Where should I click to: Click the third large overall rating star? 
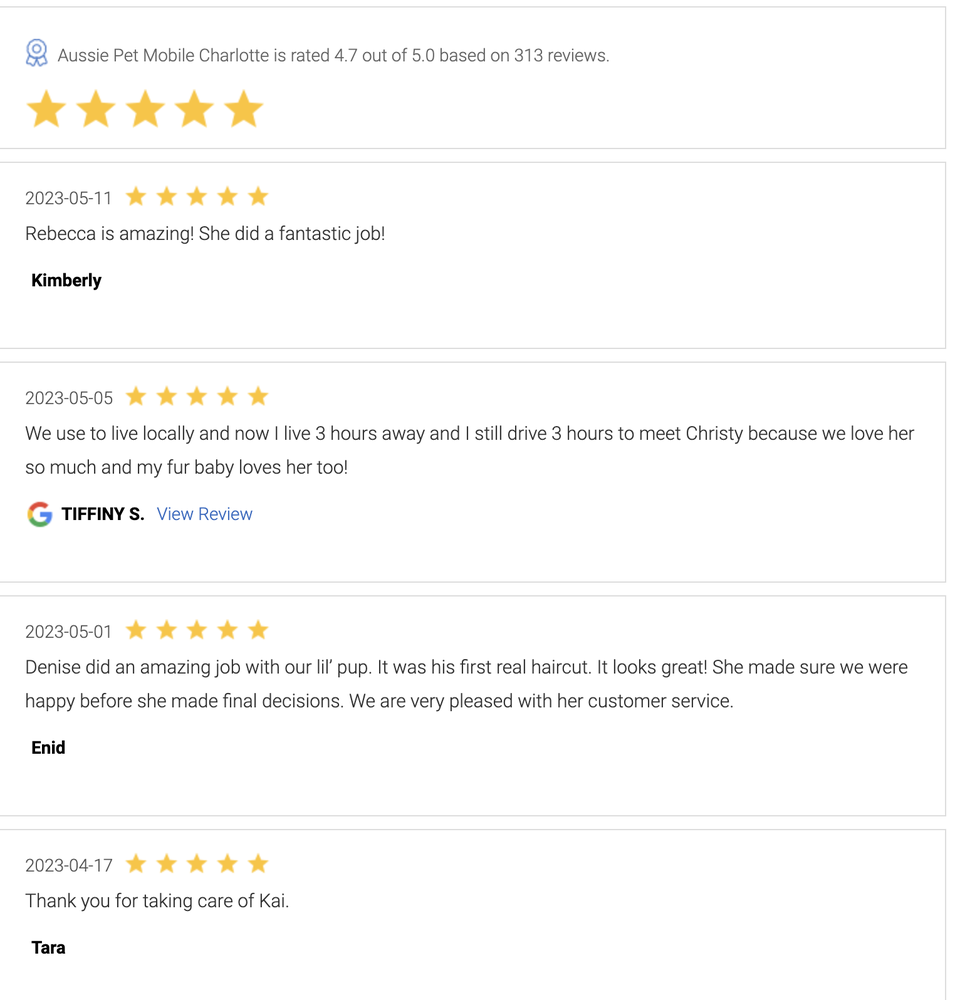coord(145,109)
